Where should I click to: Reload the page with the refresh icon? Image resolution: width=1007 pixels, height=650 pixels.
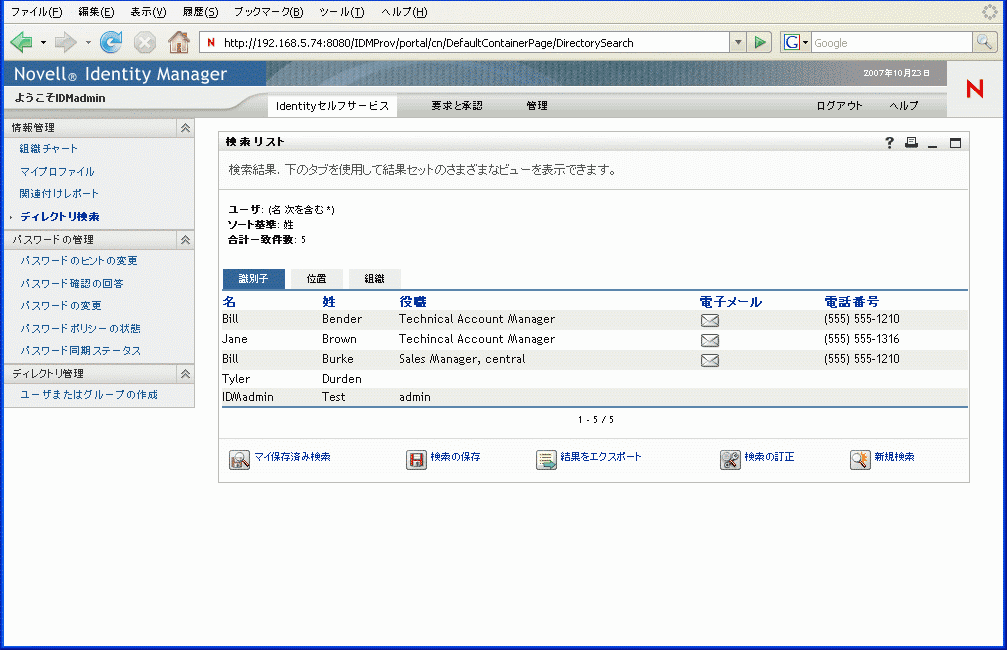(x=111, y=42)
